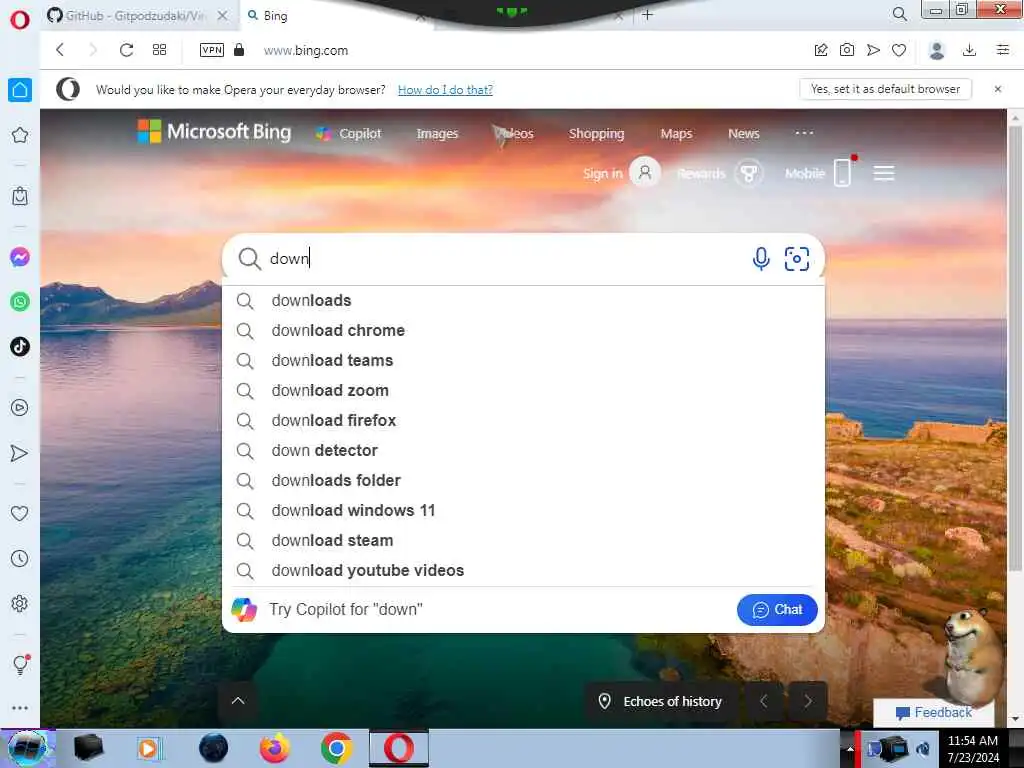
Task: Open the home button in Opera sidebar
Action: click(20, 90)
